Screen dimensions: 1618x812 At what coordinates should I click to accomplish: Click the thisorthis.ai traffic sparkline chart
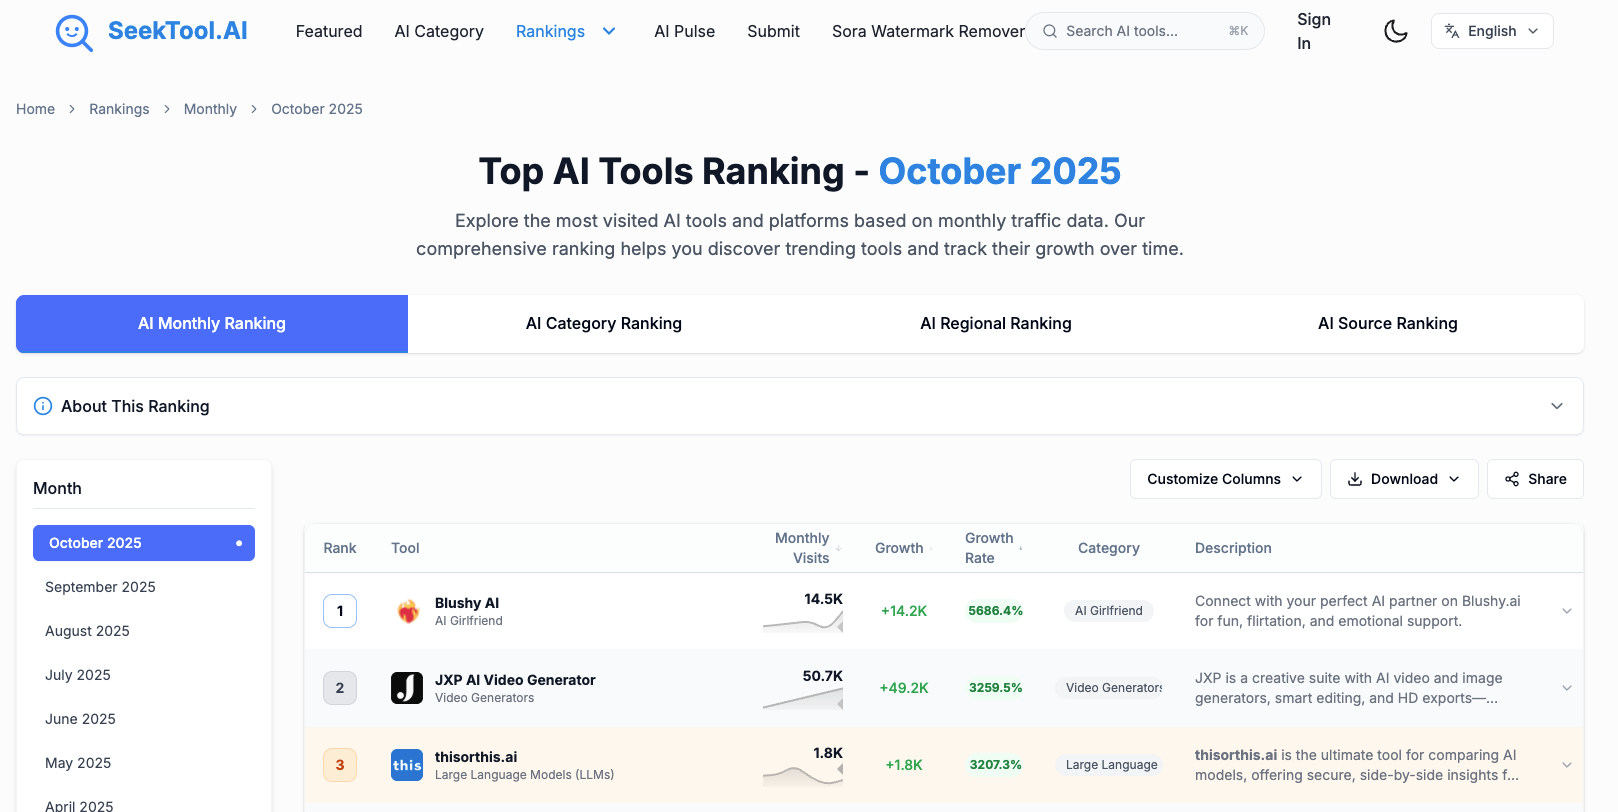pyautogui.click(x=803, y=775)
